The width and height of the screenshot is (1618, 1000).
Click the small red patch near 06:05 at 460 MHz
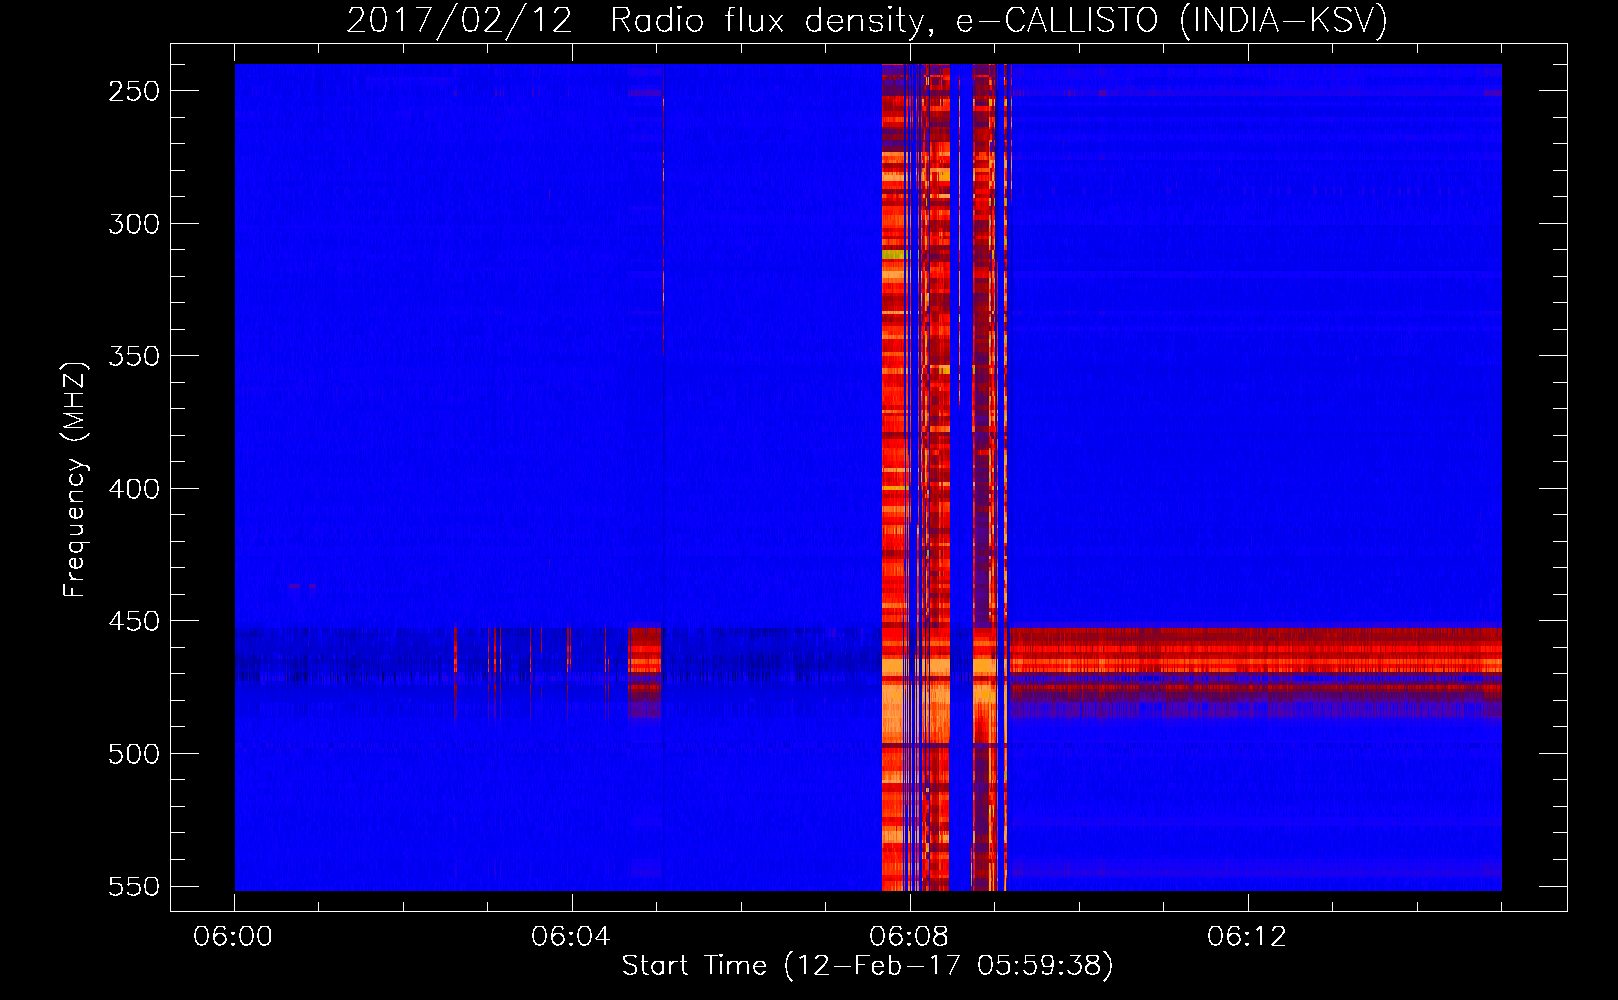click(x=645, y=672)
